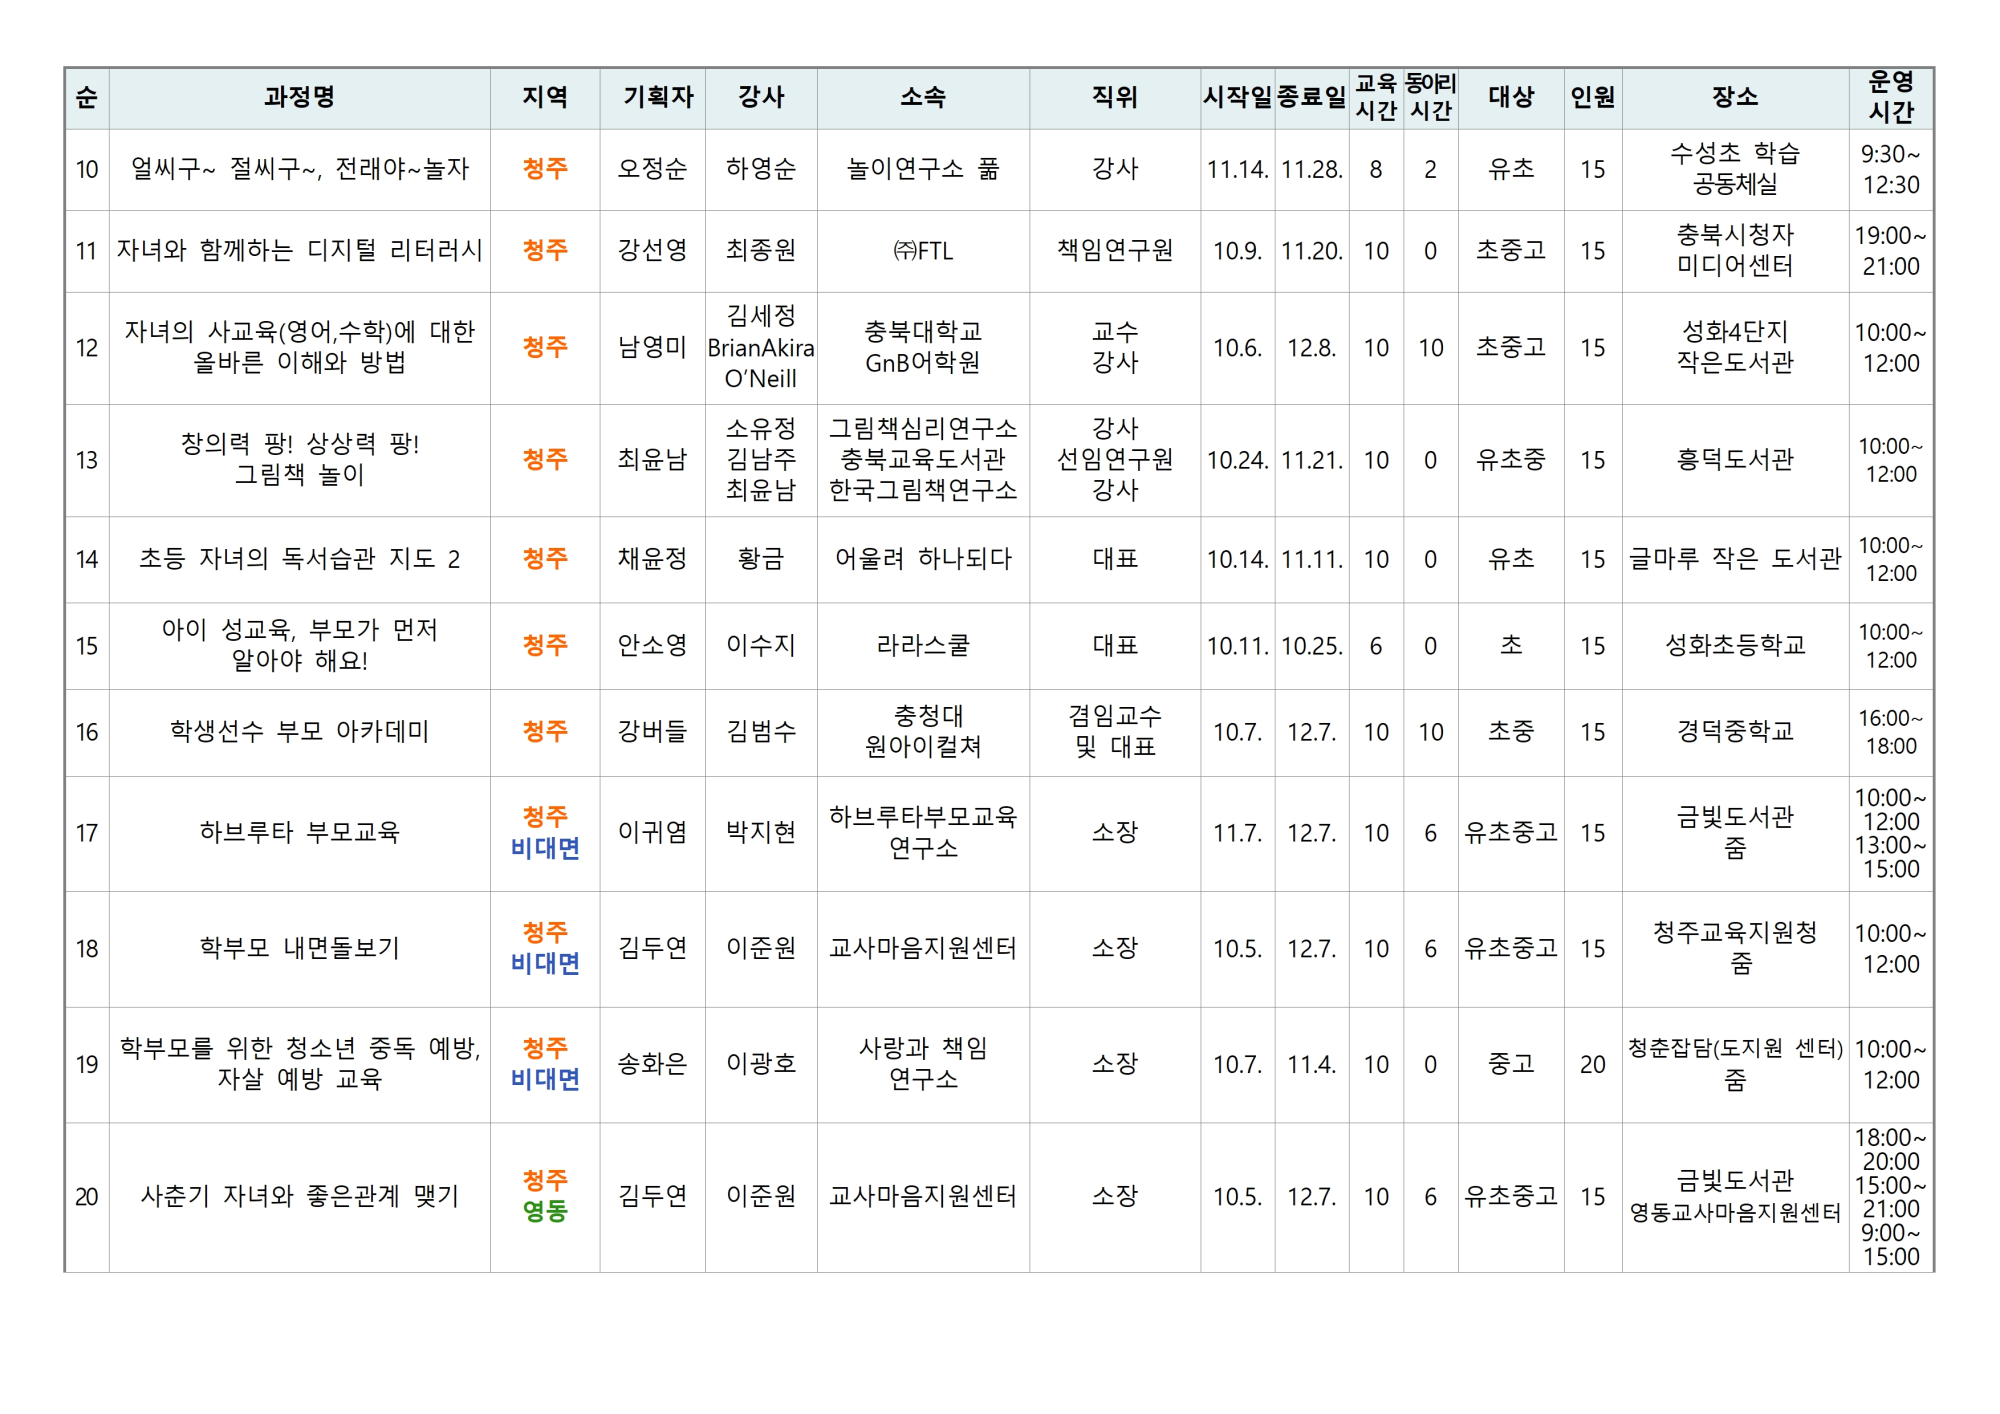This screenshot has width=2000, height=1414.
Task: Click venue 글마루 작은 도서관
Action: (x=1735, y=559)
